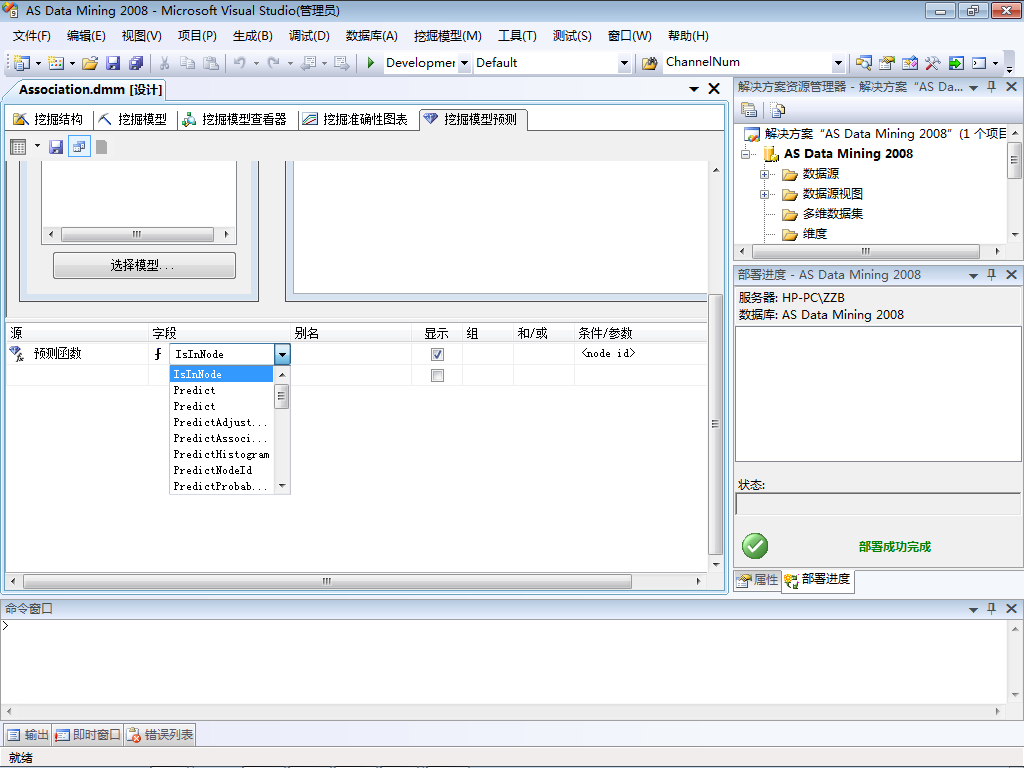The image size is (1024, 768).
Task: Open the Default platform dropdown
Action: click(624, 63)
